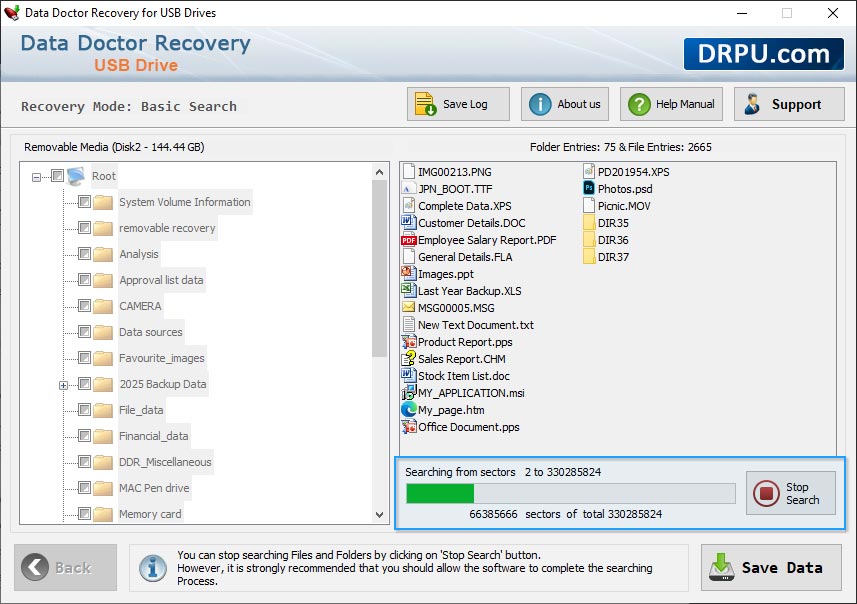857x604 pixels.
Task: Enable the Approval list data checkbox
Action: (x=84, y=279)
